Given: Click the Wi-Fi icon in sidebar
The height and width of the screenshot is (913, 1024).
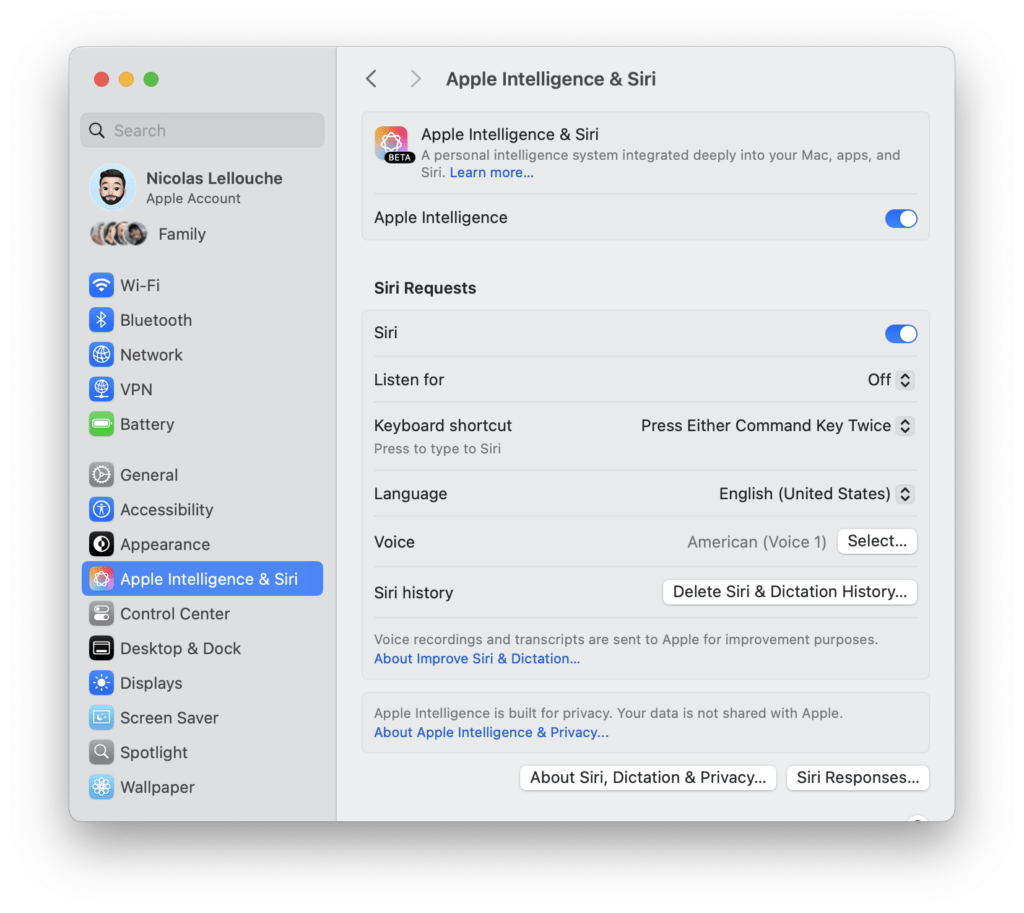Looking at the screenshot, I should click(x=101, y=285).
